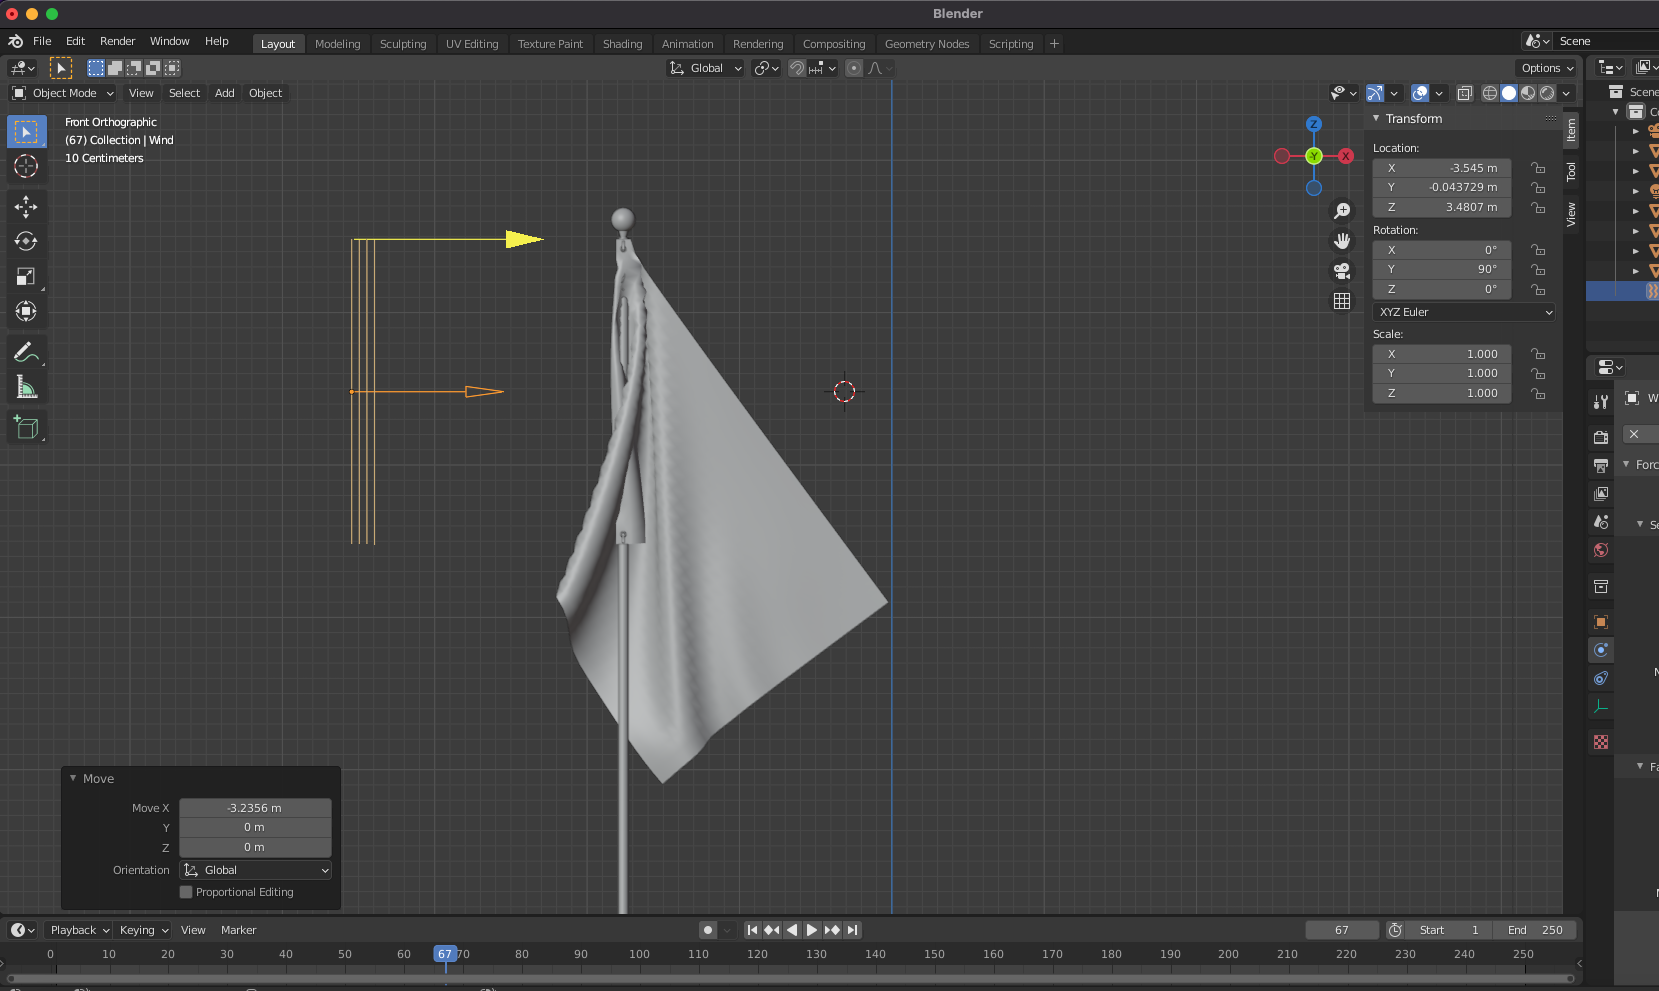Switch to wireframe viewport shading

click(1490, 93)
